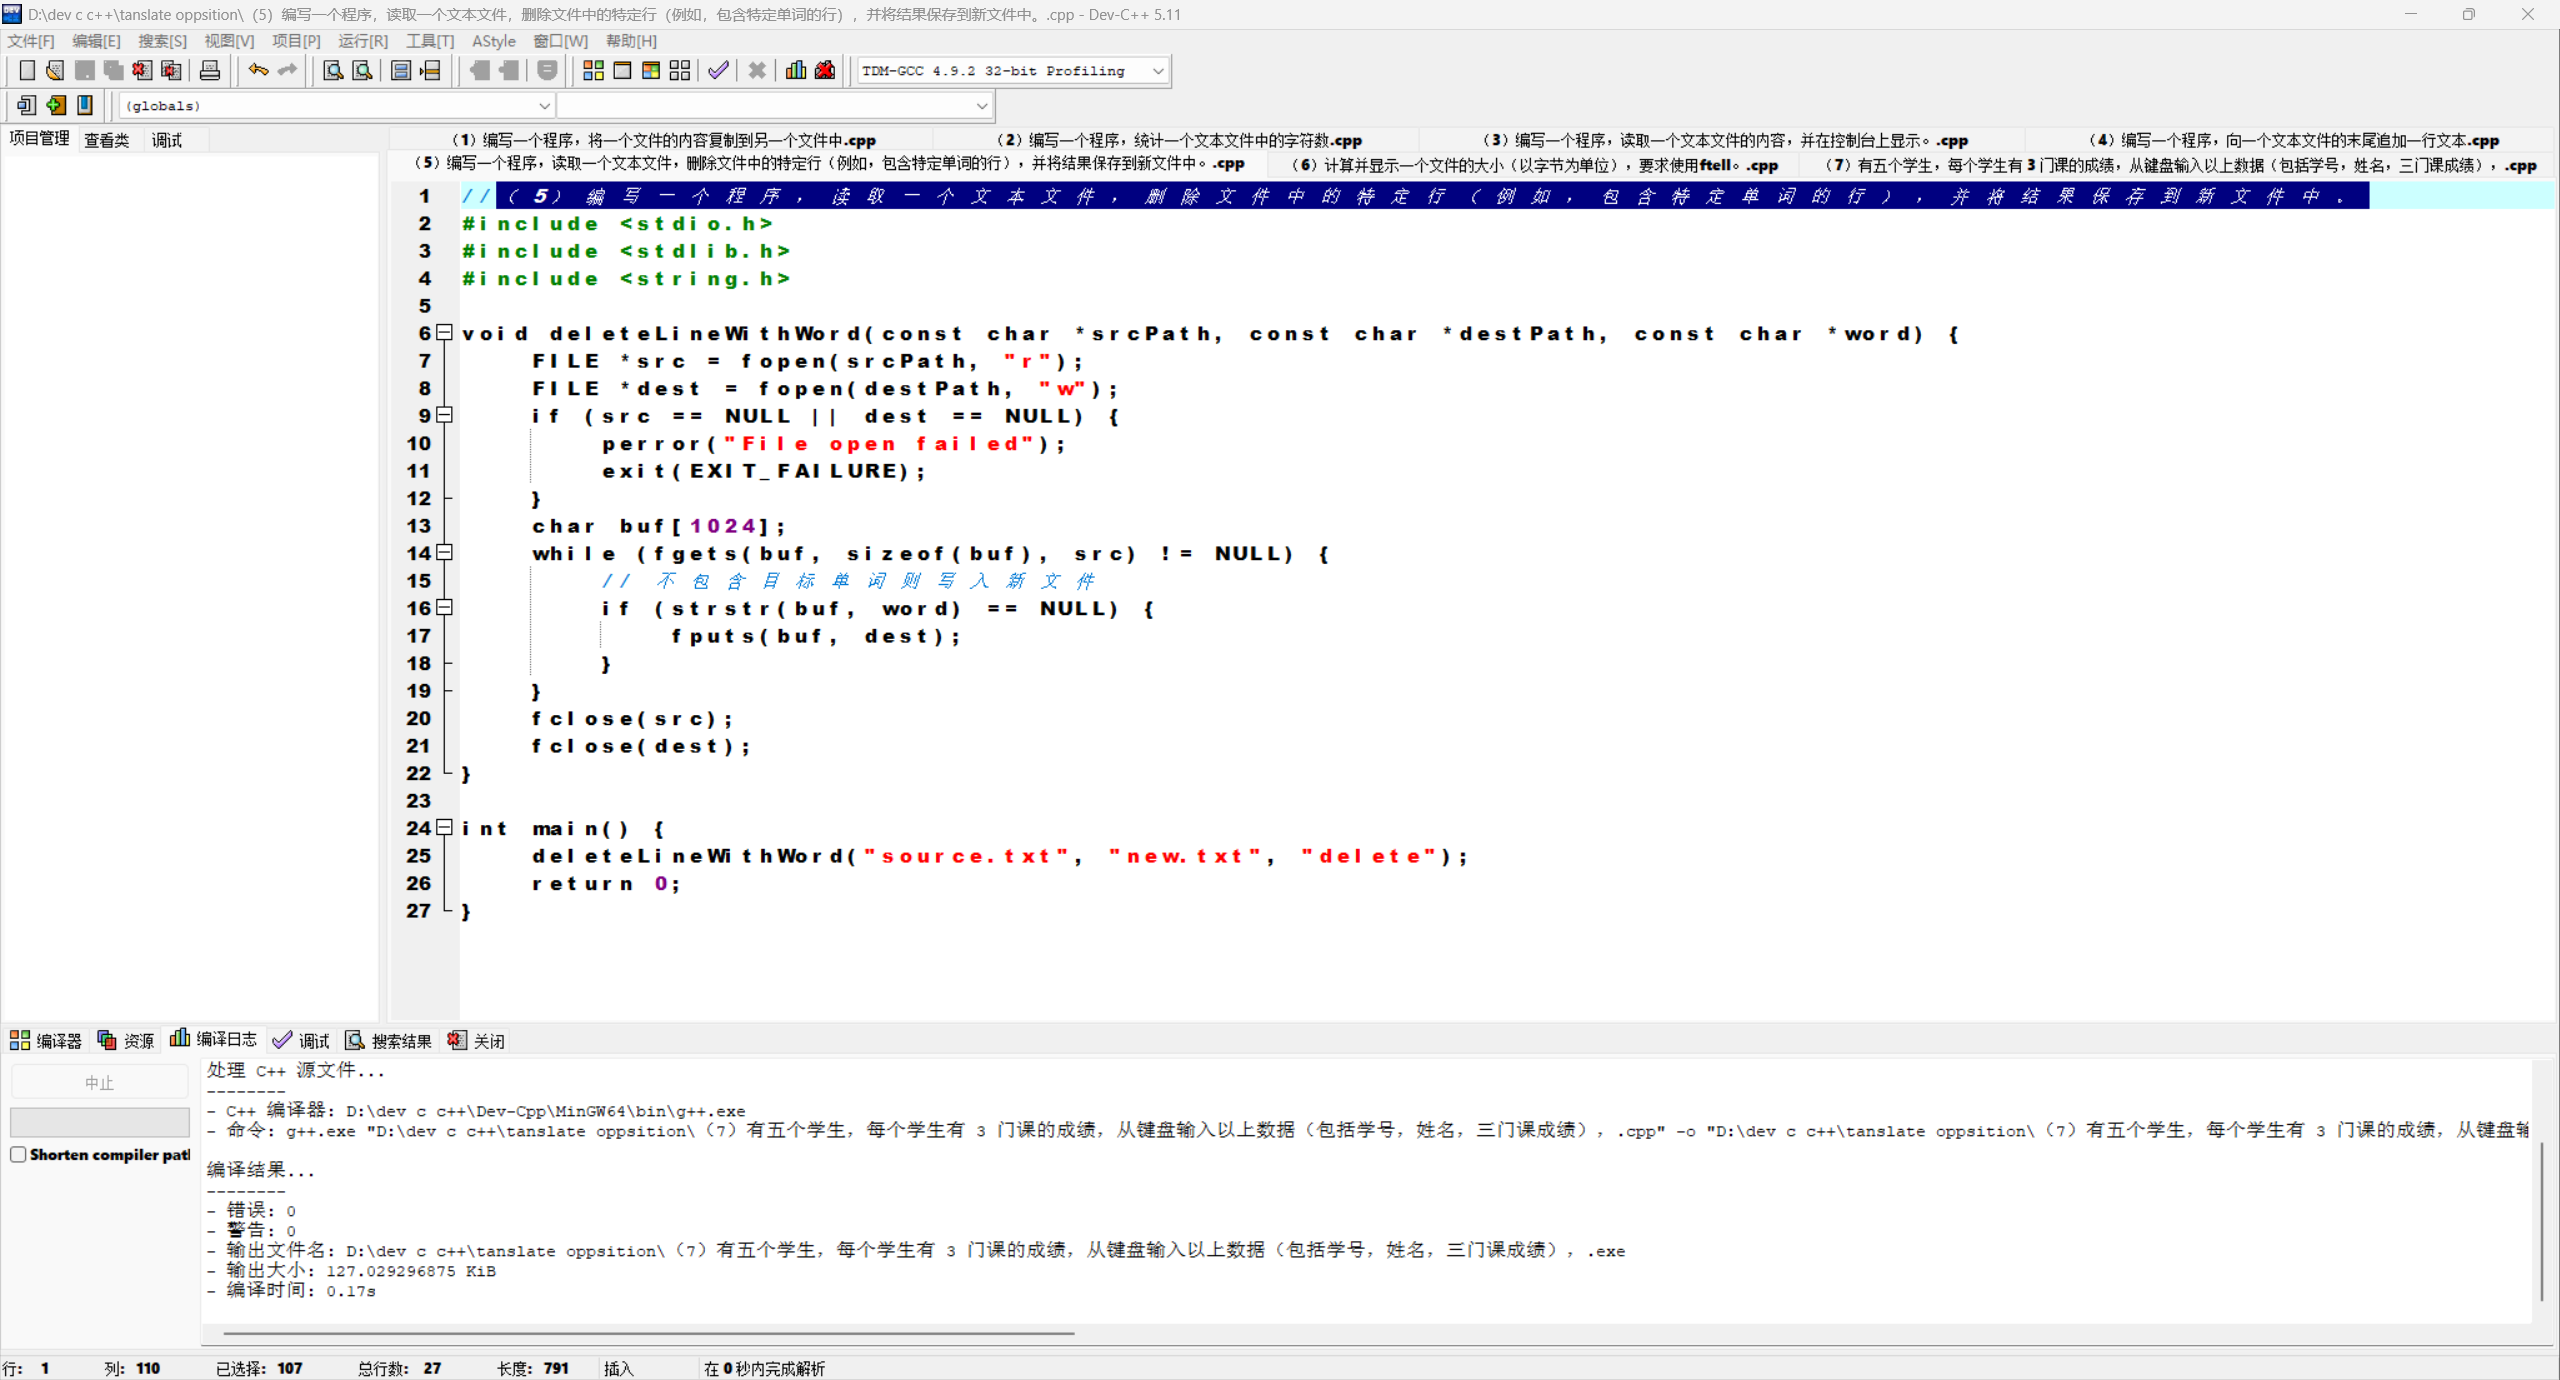
Task: Open the 编译日志 bottom tab
Action: (214, 1040)
